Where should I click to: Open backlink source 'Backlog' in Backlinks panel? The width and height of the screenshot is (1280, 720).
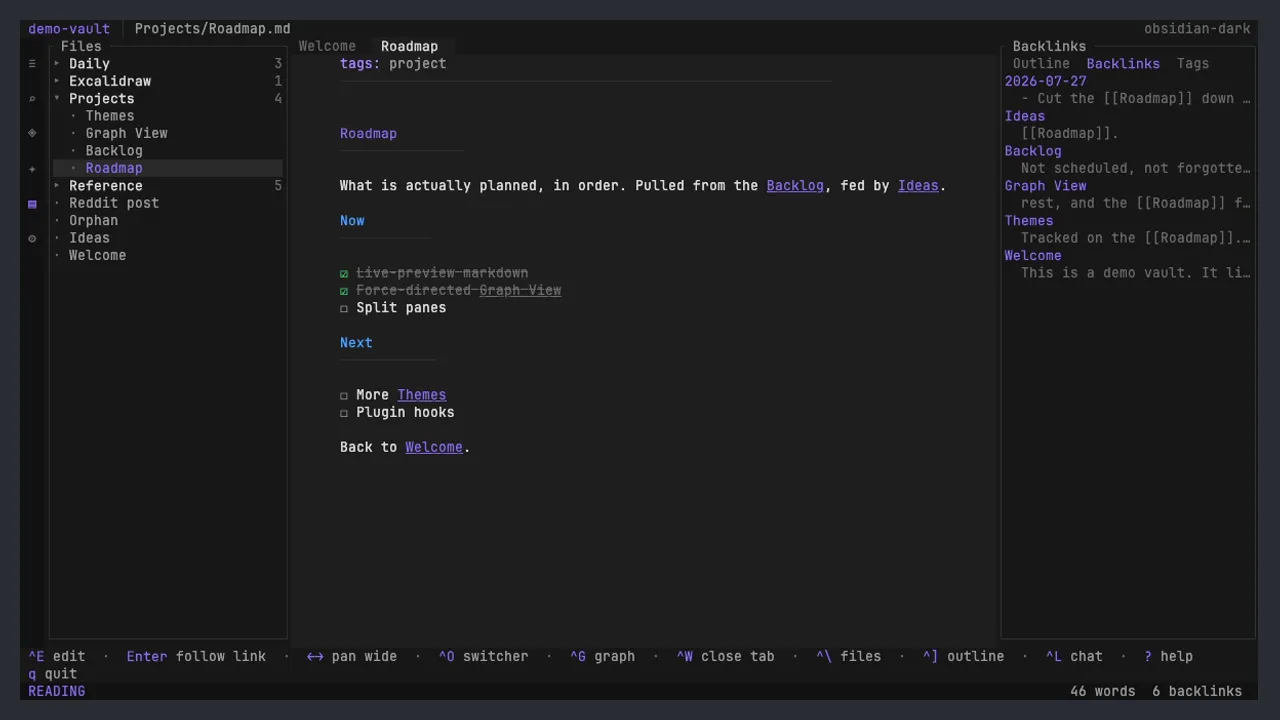click(1033, 151)
